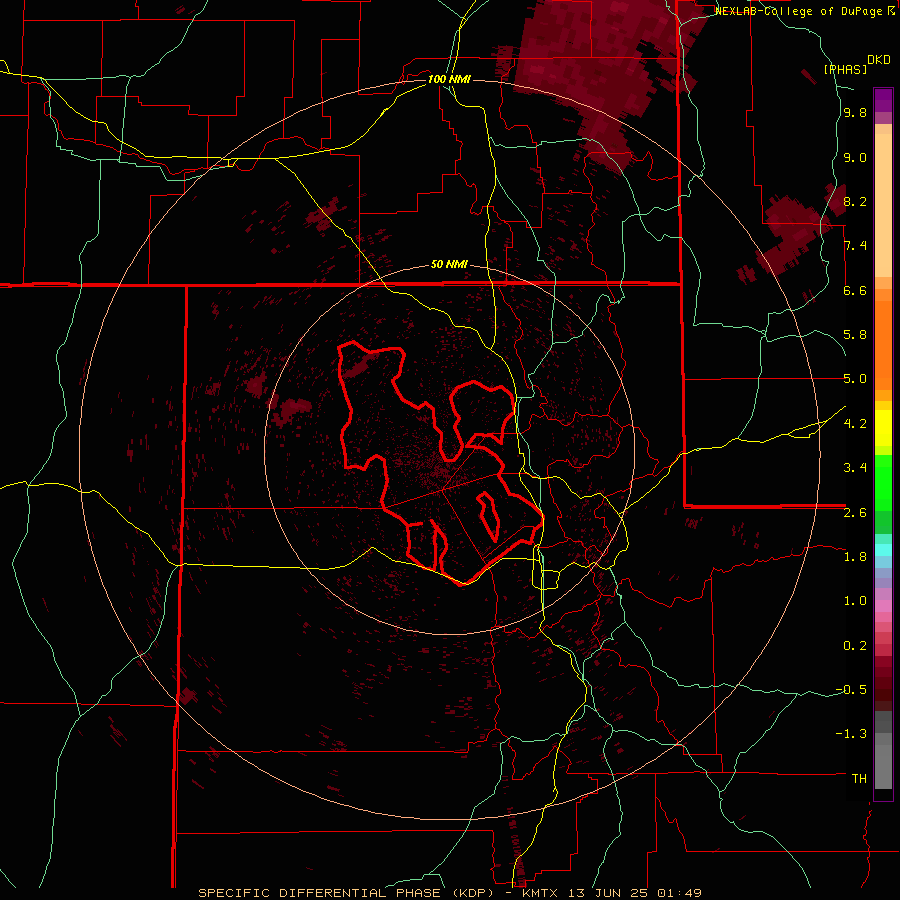Image resolution: width=900 pixels, height=900 pixels.
Task: Pick the bright green band on the color bar
Action: point(883,482)
